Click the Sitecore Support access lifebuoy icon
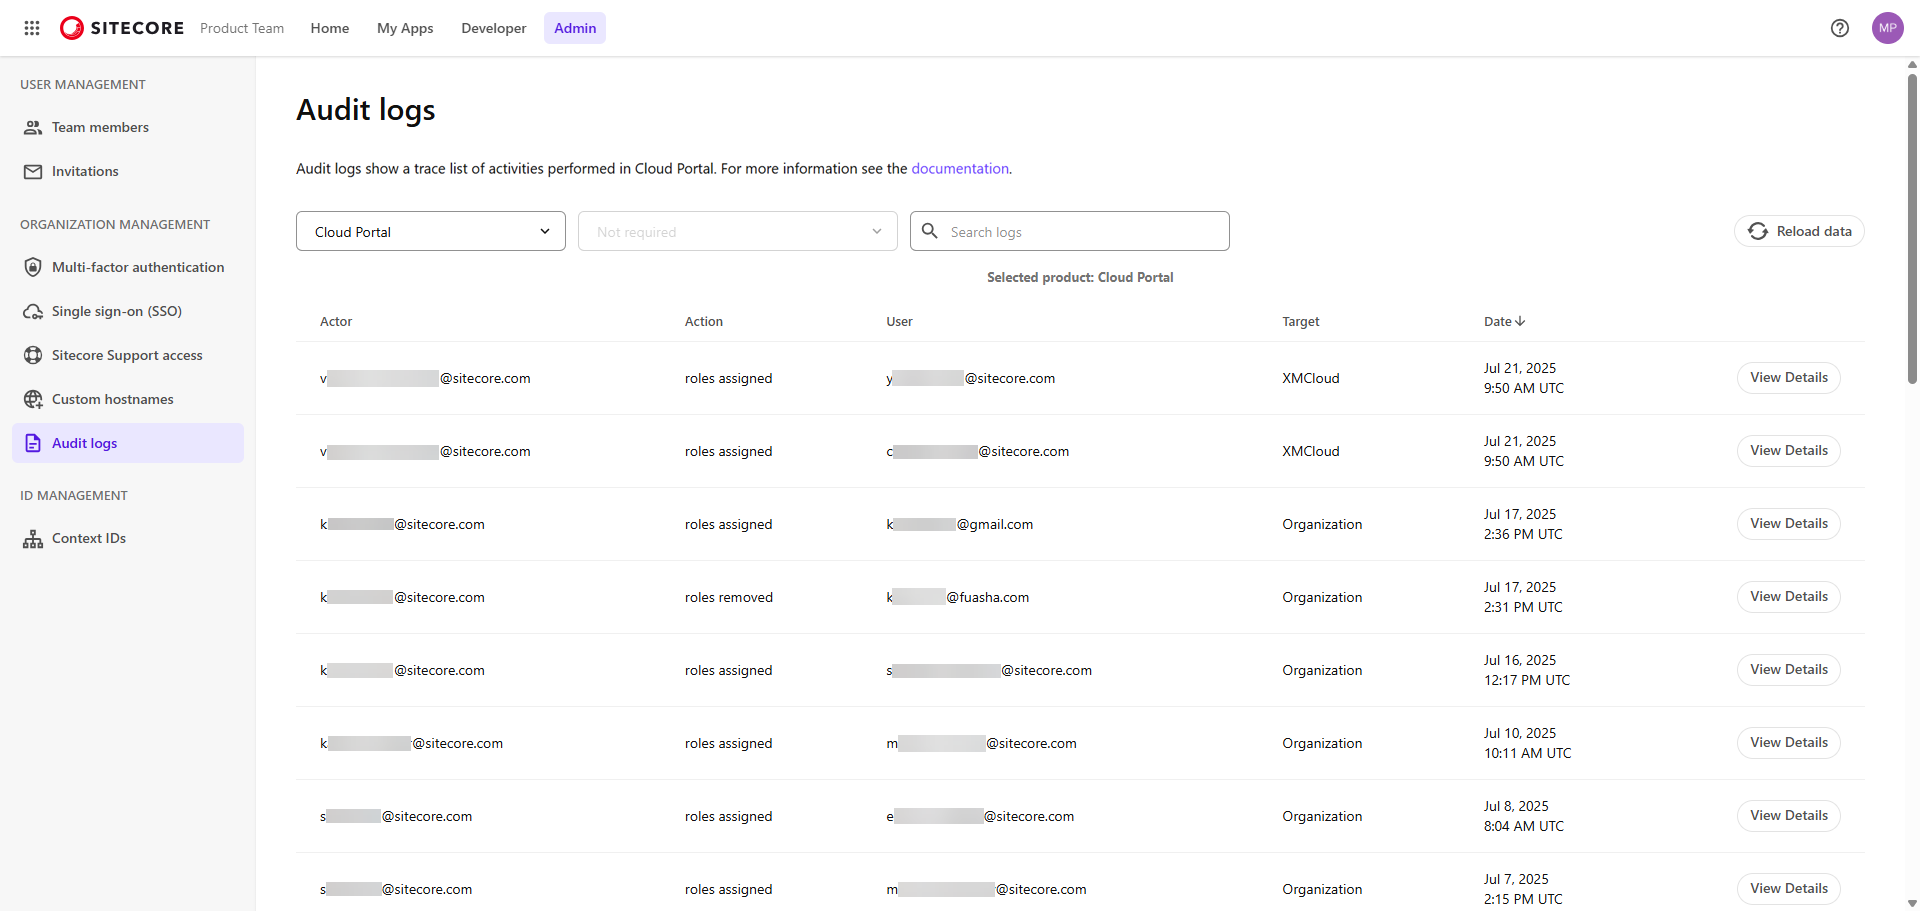The height and width of the screenshot is (911, 1920). click(x=33, y=355)
